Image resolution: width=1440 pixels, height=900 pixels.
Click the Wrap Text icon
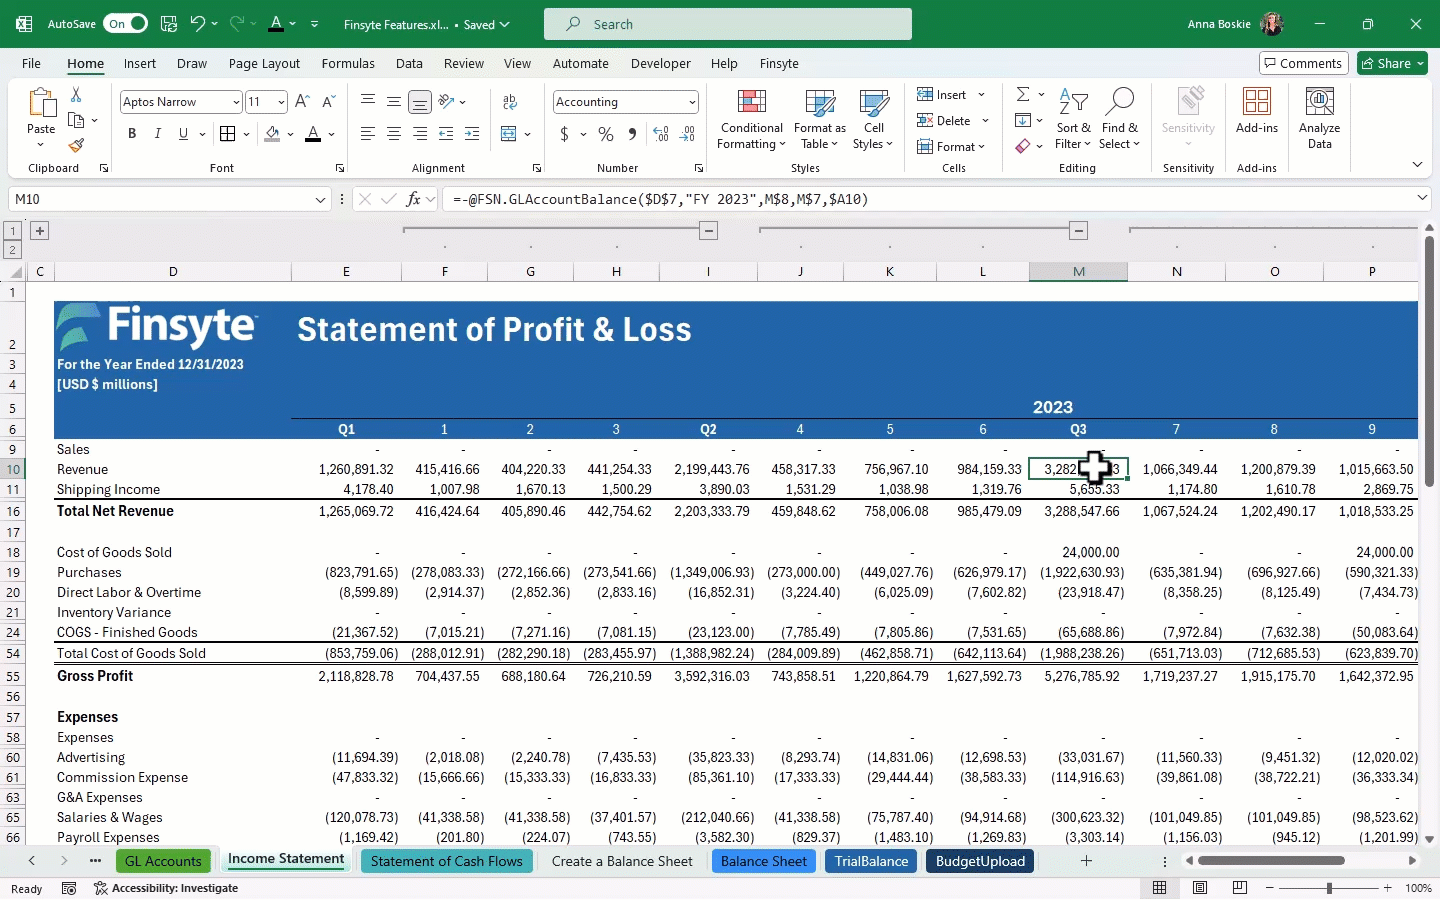[x=510, y=102]
